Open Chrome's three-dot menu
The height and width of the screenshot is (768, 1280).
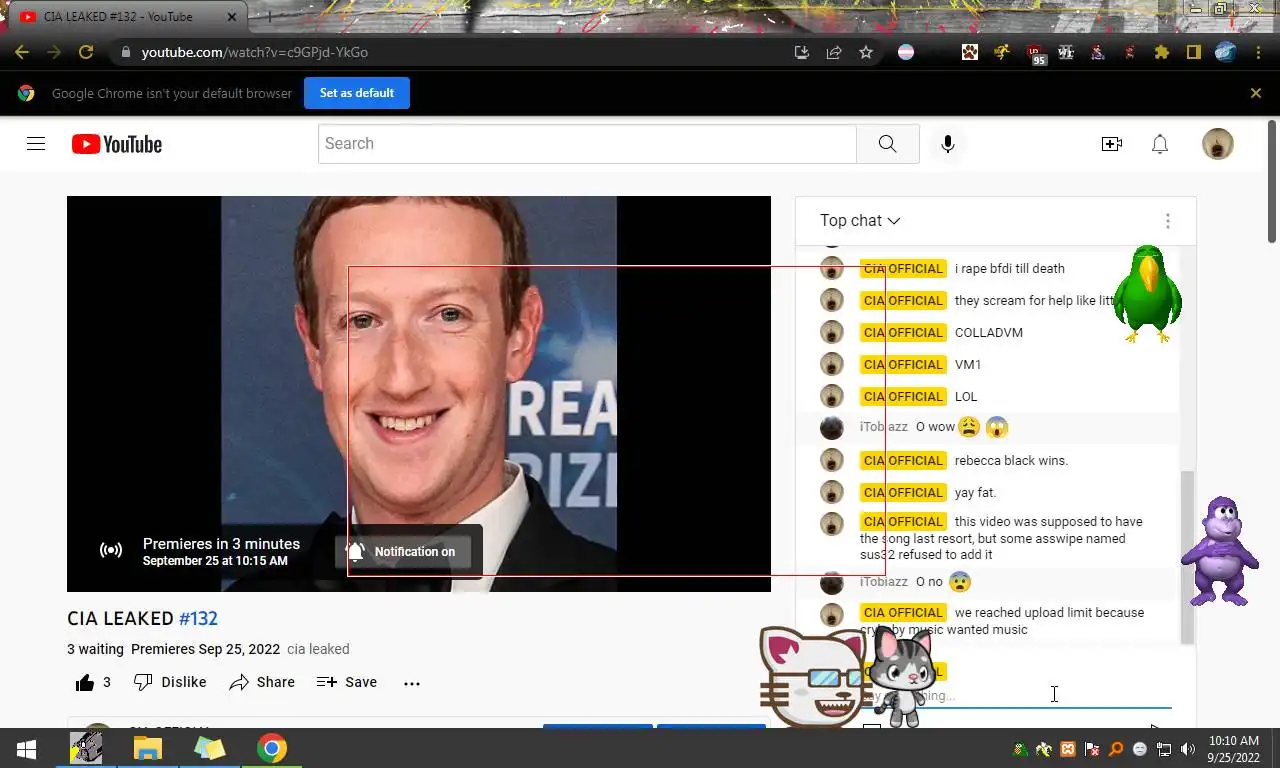click(x=1258, y=52)
